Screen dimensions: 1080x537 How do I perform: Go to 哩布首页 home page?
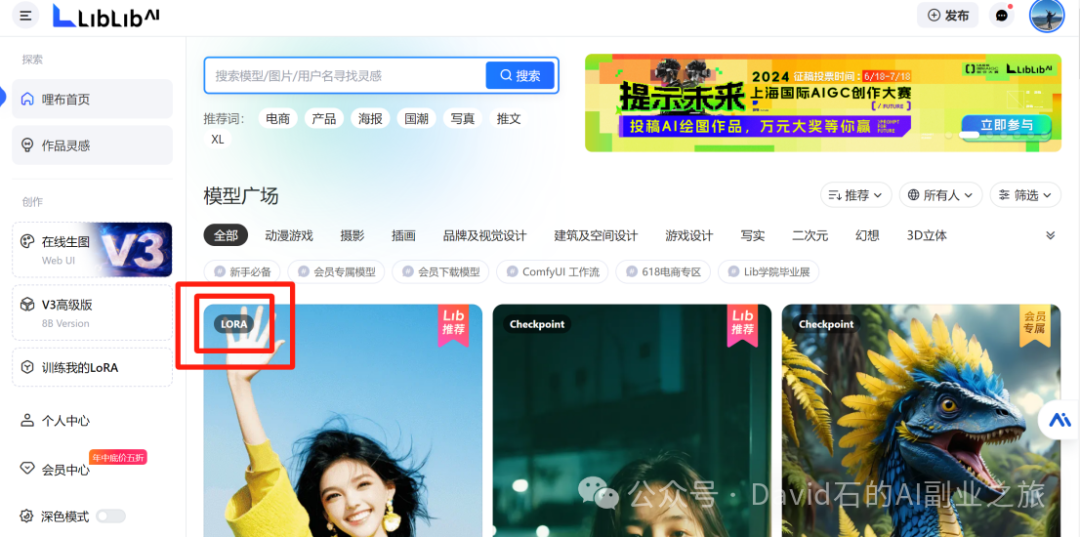92,99
